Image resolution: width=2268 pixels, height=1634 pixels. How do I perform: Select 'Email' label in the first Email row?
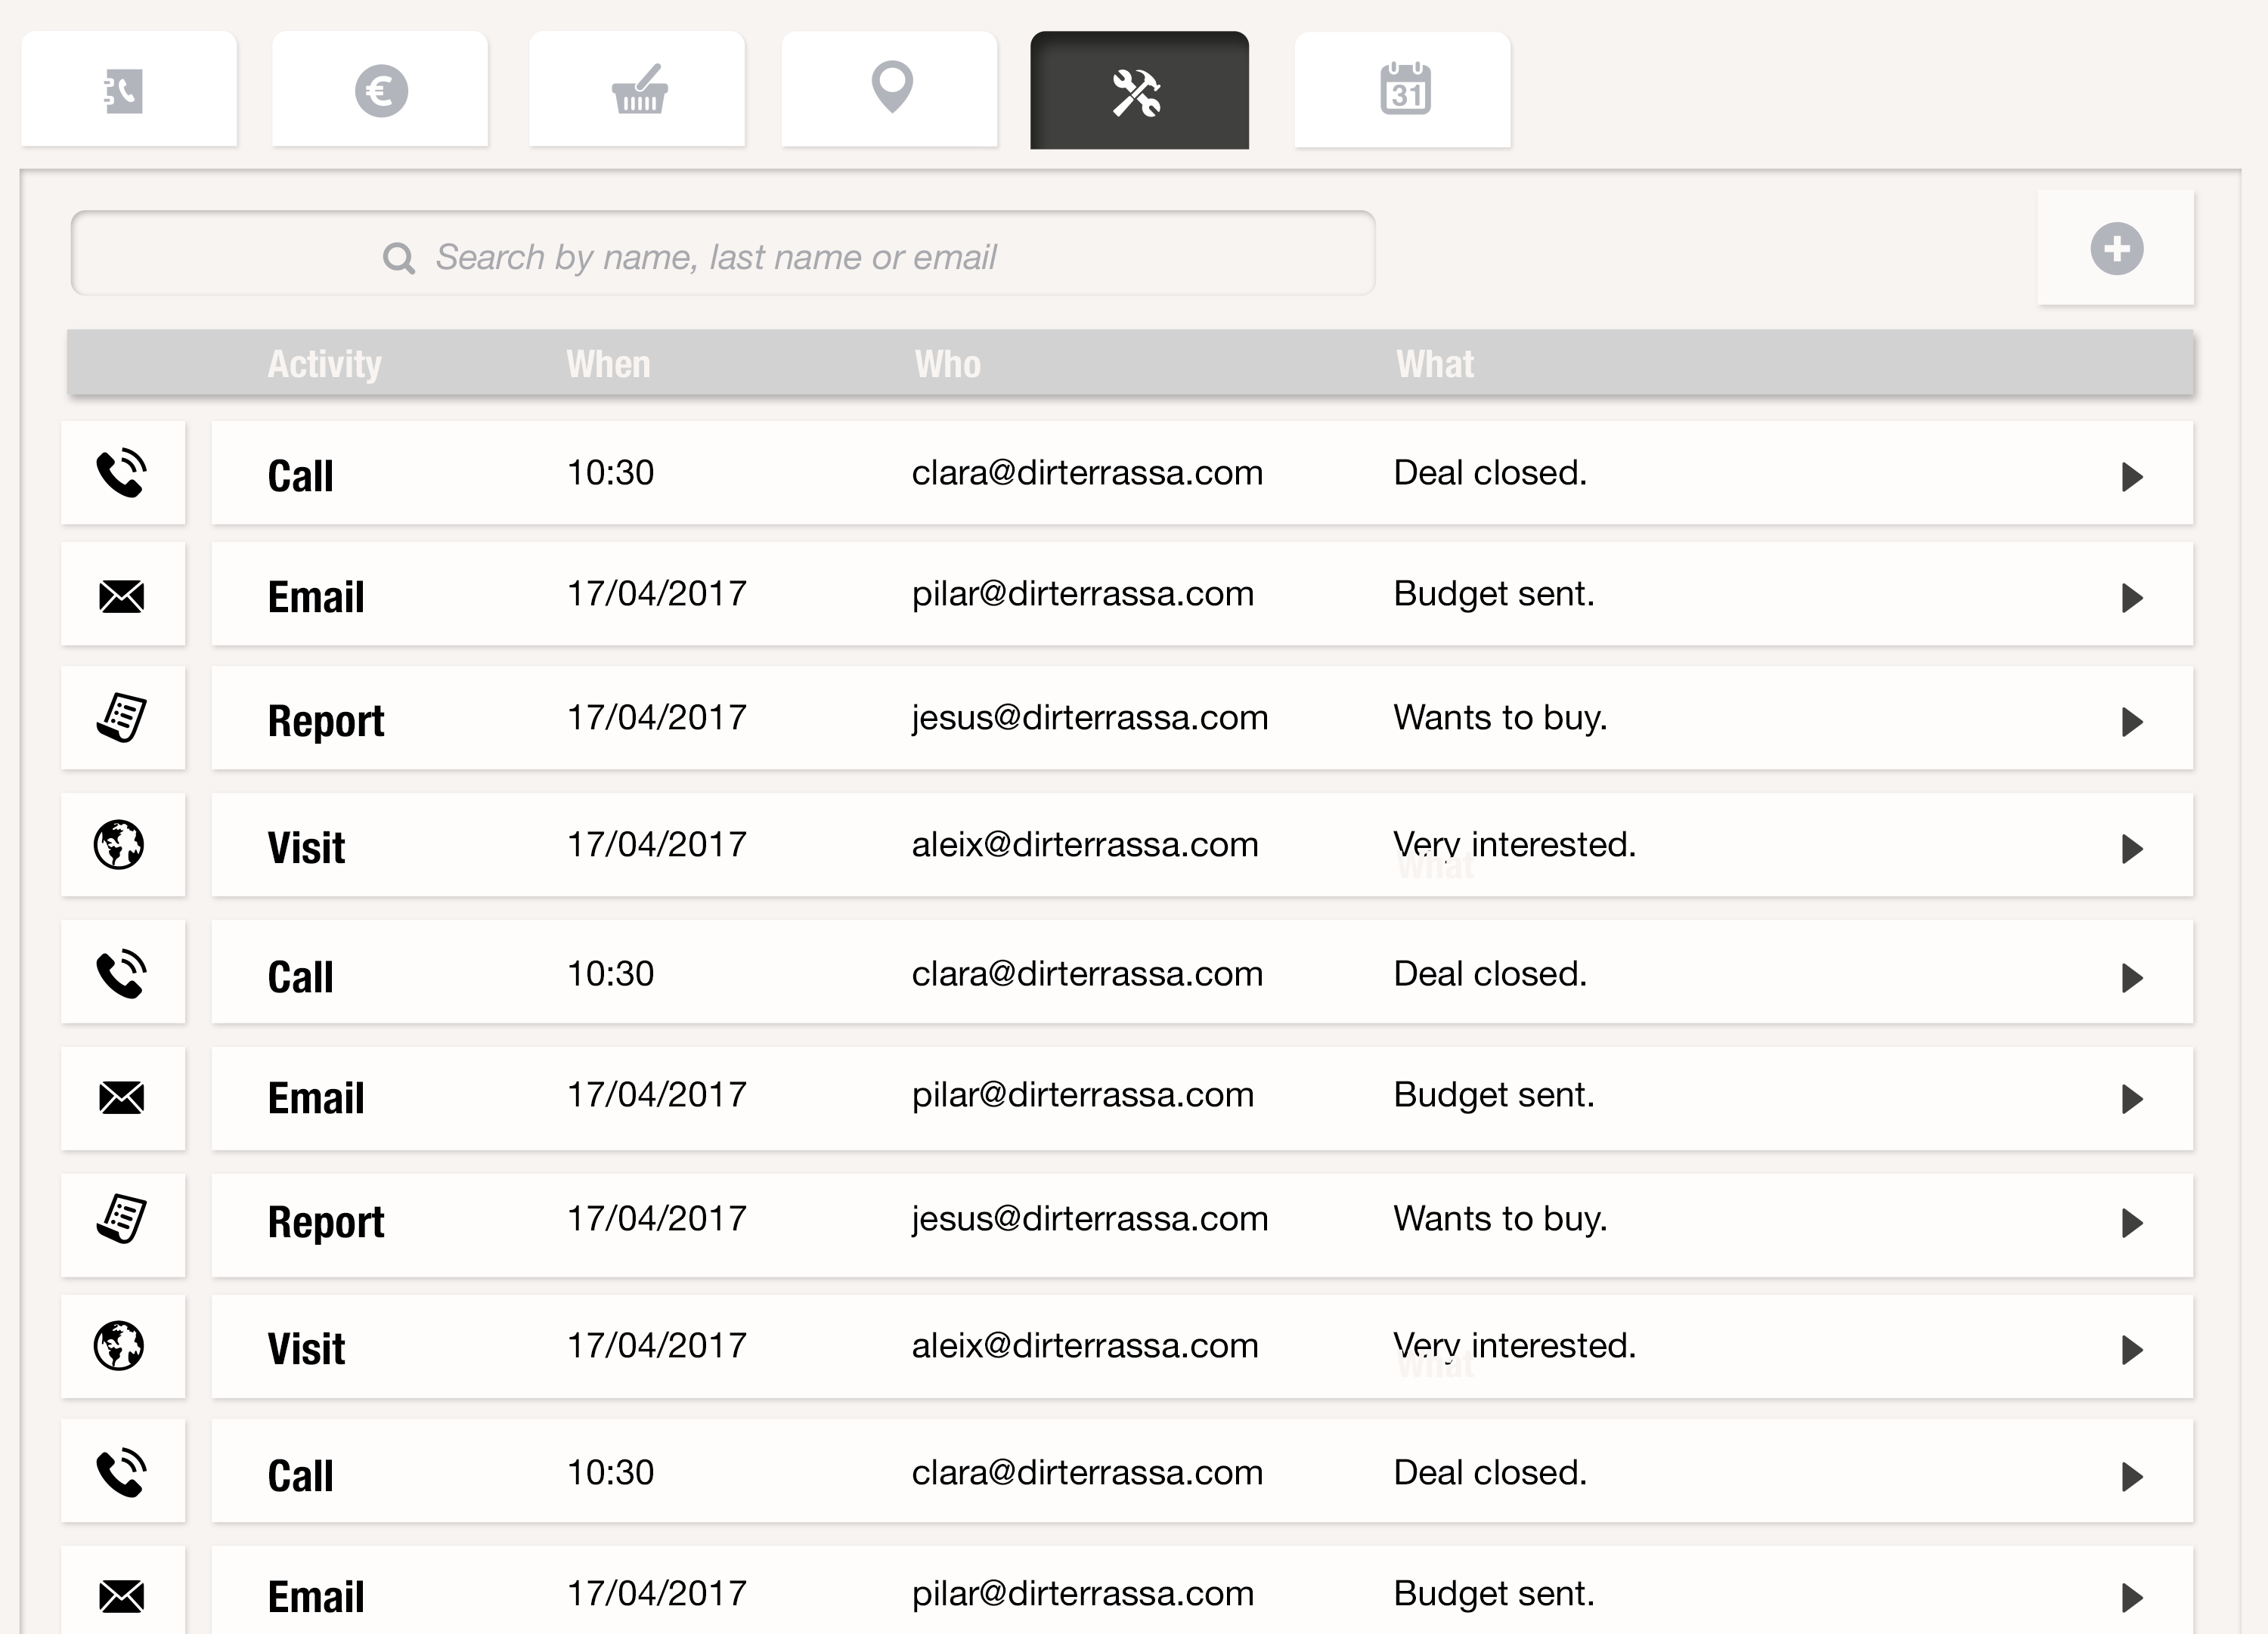316,597
